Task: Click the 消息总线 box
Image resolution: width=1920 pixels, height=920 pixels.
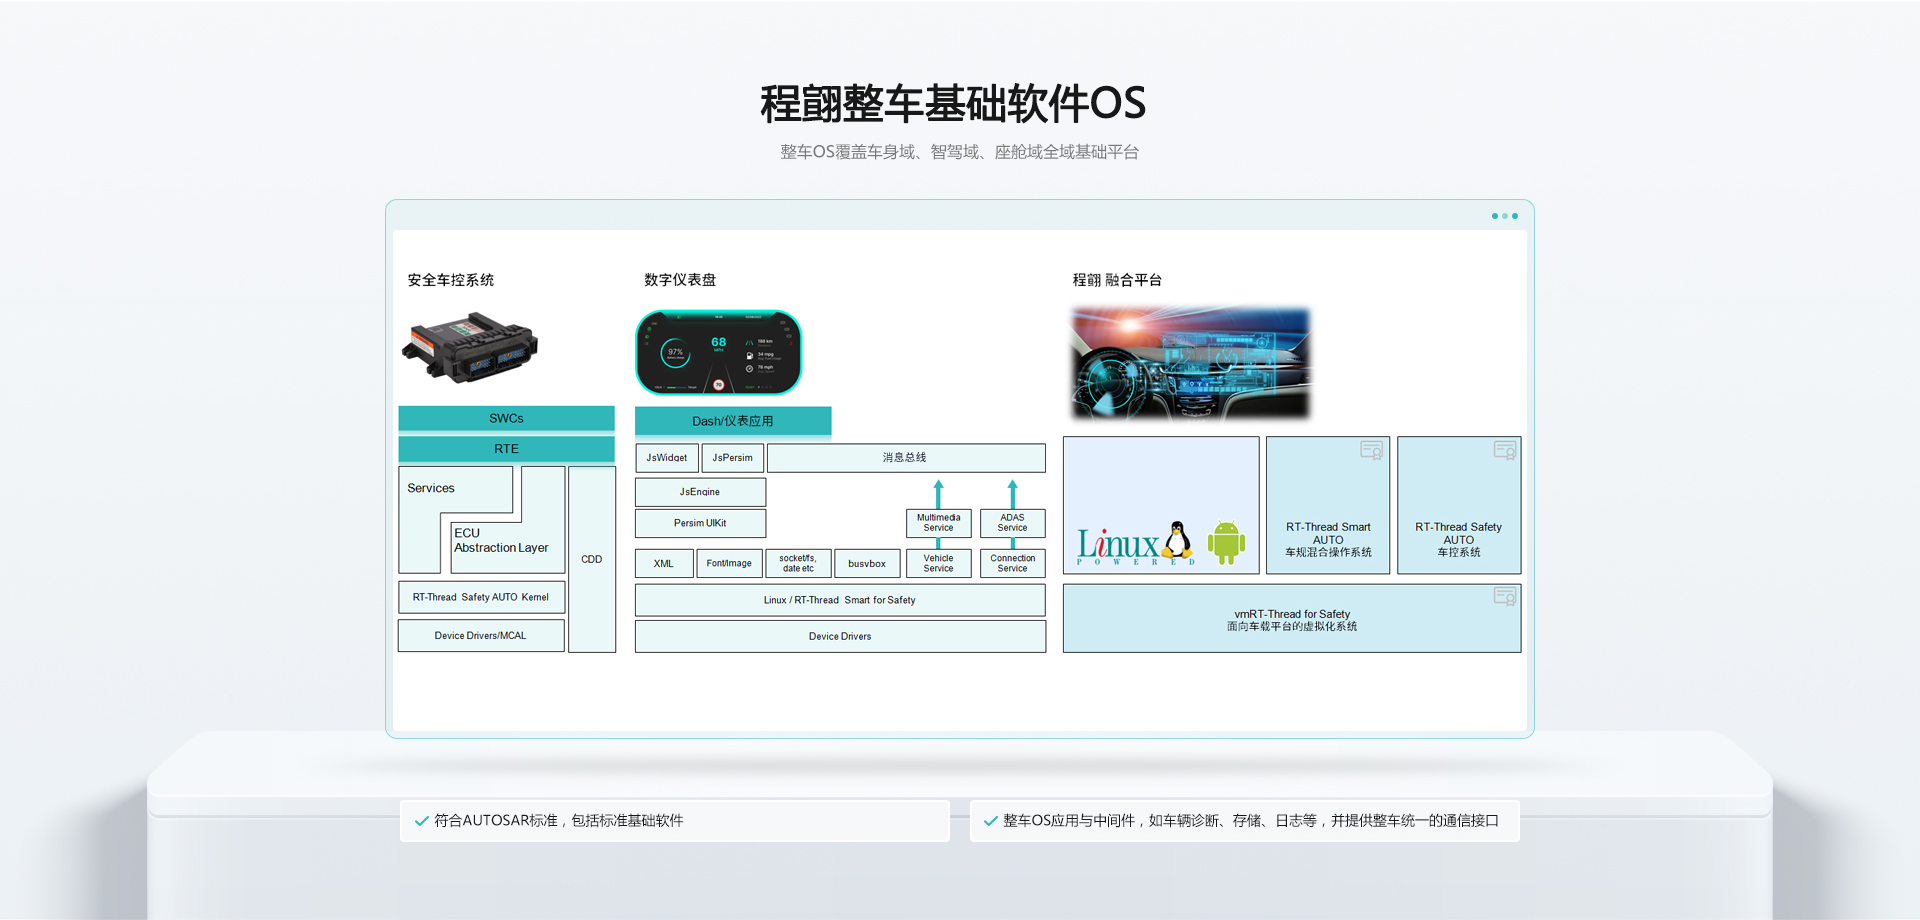Action: [906, 458]
